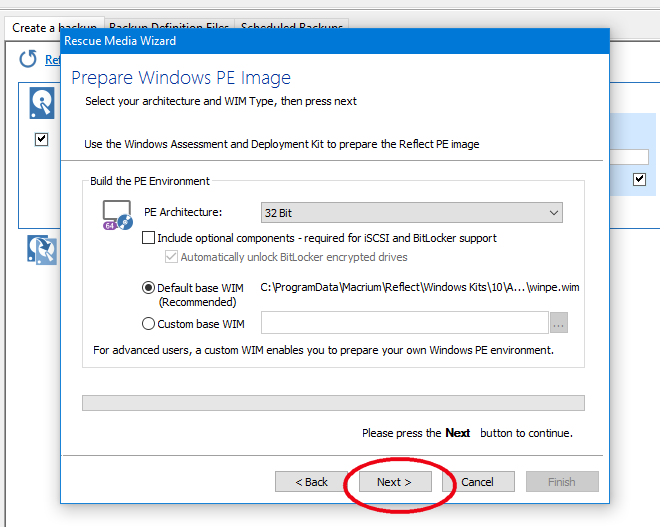660x527 pixels.
Task: Go back with the Back button
Action: pos(311,482)
